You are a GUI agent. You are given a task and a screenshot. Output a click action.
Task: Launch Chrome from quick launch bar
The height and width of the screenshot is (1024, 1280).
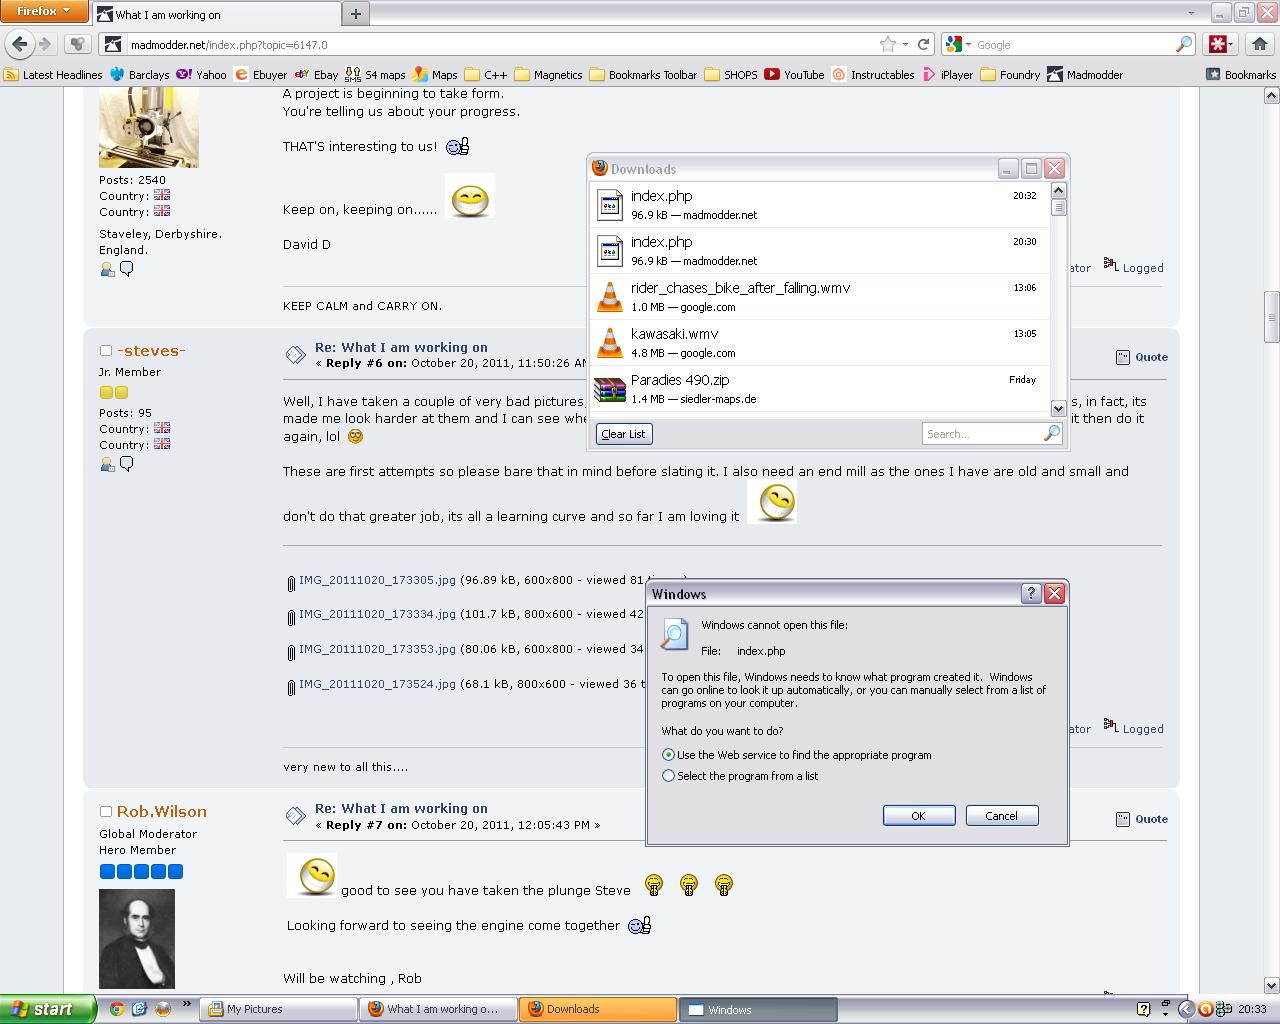[x=116, y=1009]
